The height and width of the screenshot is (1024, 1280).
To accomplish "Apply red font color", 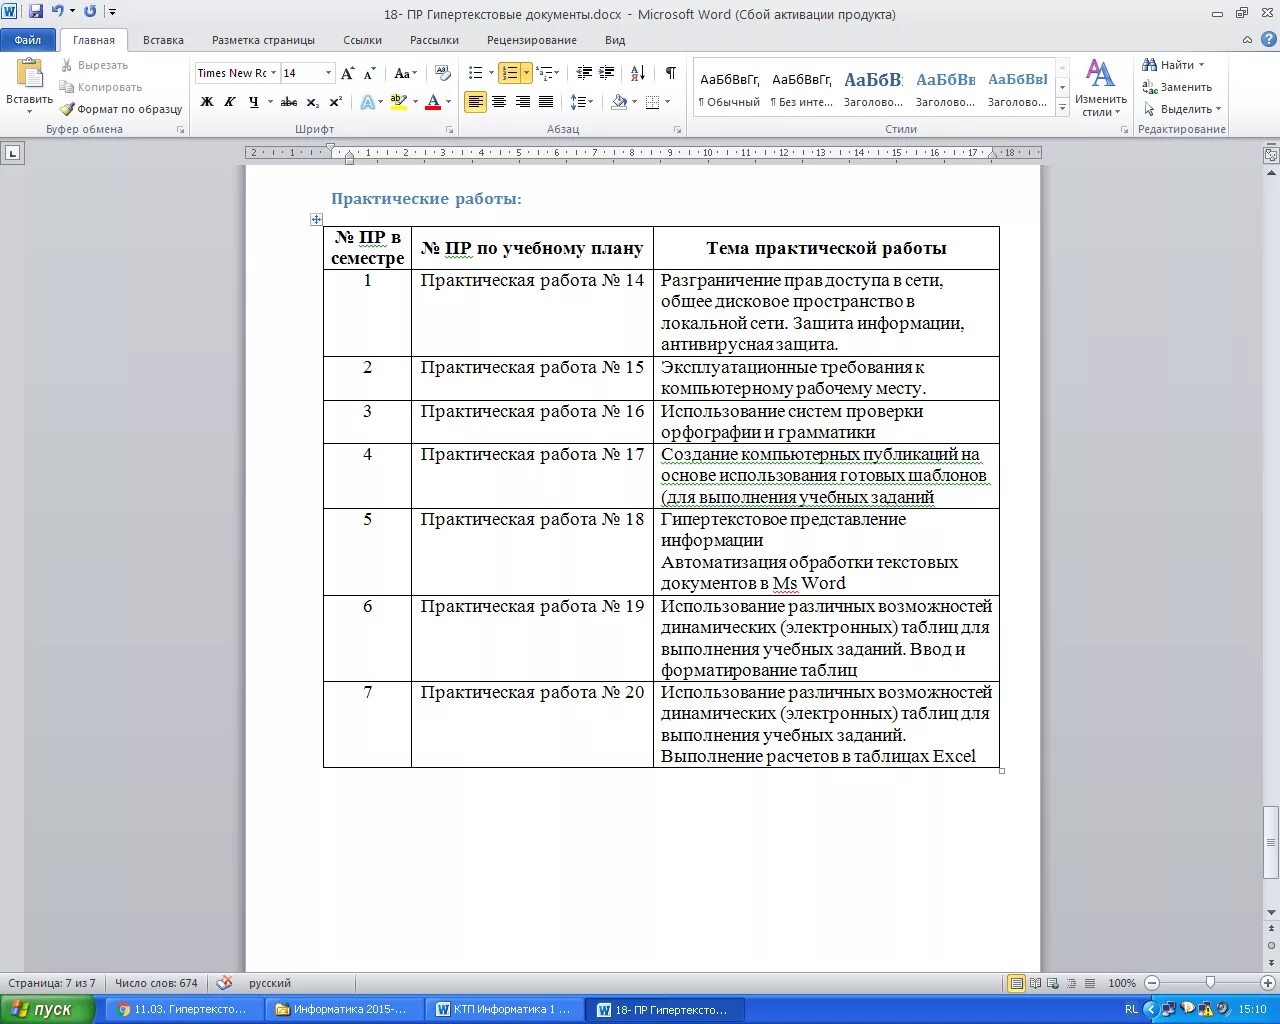I will pos(433,102).
